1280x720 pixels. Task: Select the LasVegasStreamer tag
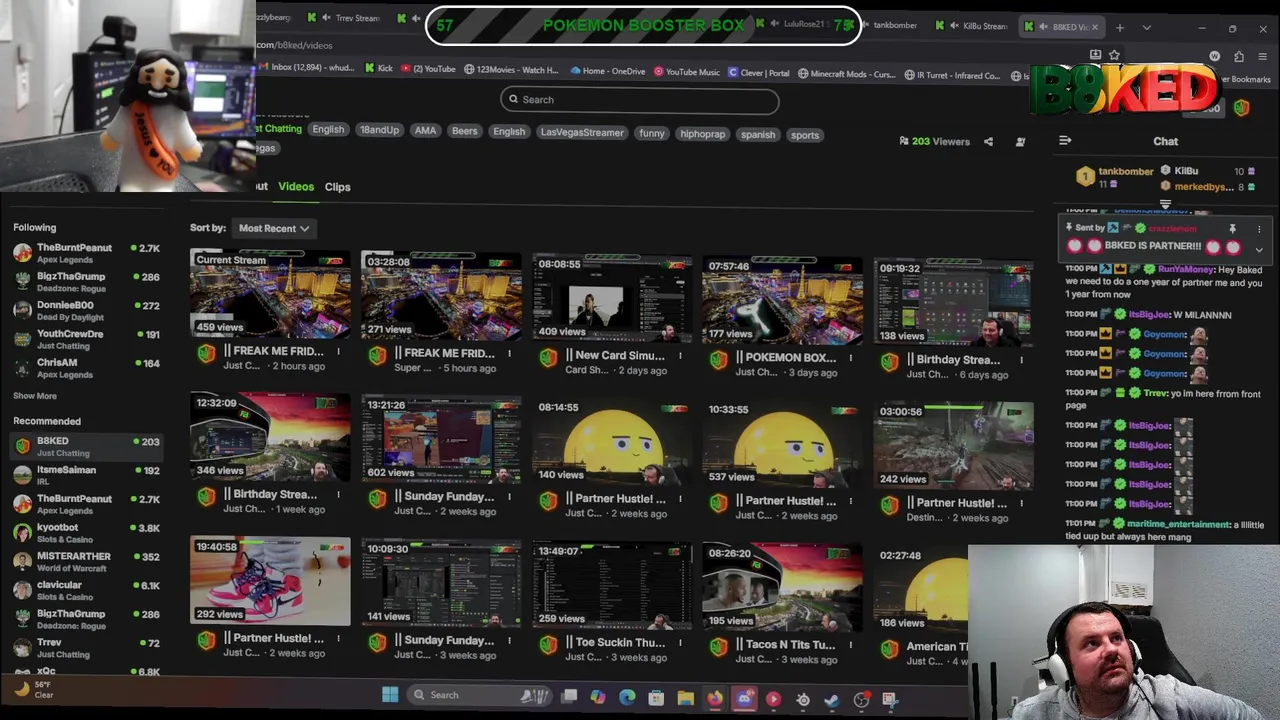[582, 132]
